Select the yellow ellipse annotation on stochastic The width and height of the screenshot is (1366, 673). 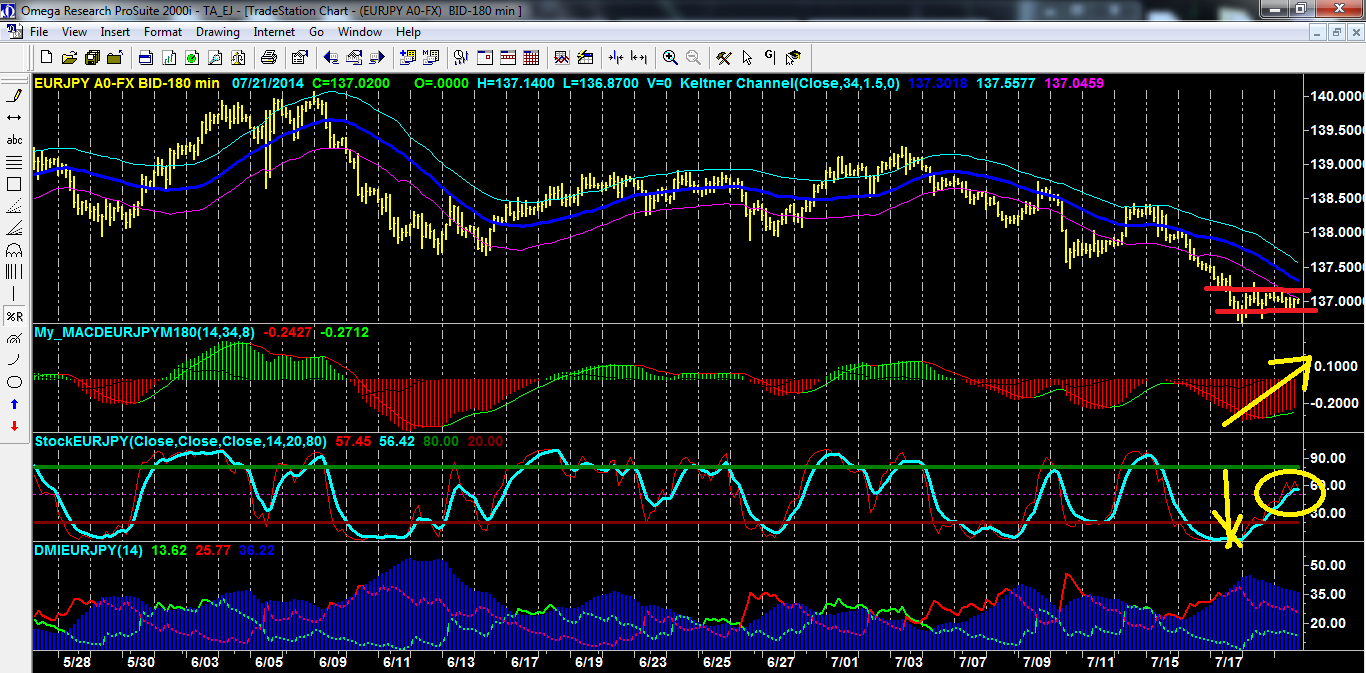coord(1290,492)
